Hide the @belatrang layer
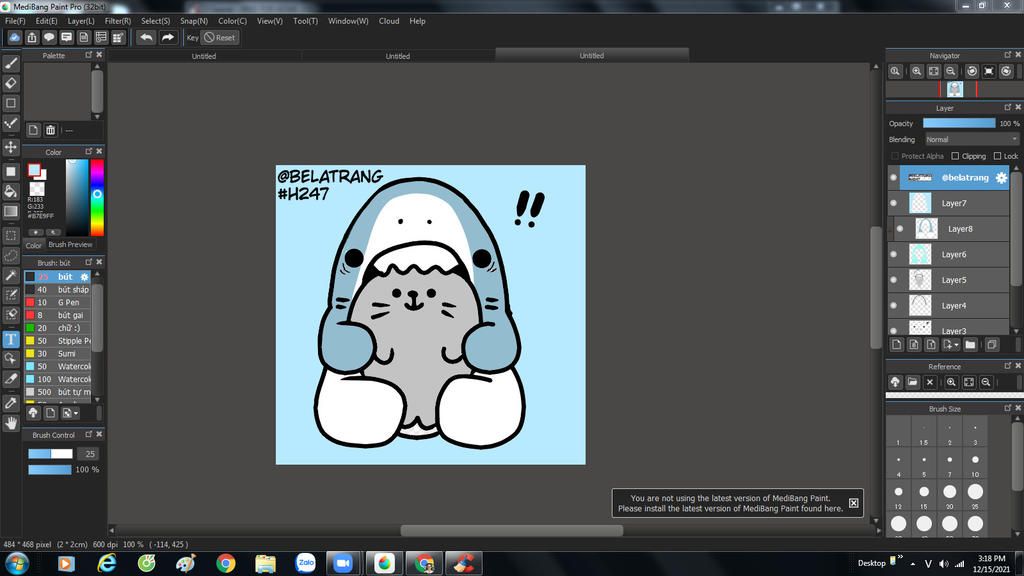The image size is (1024, 576). [894, 178]
